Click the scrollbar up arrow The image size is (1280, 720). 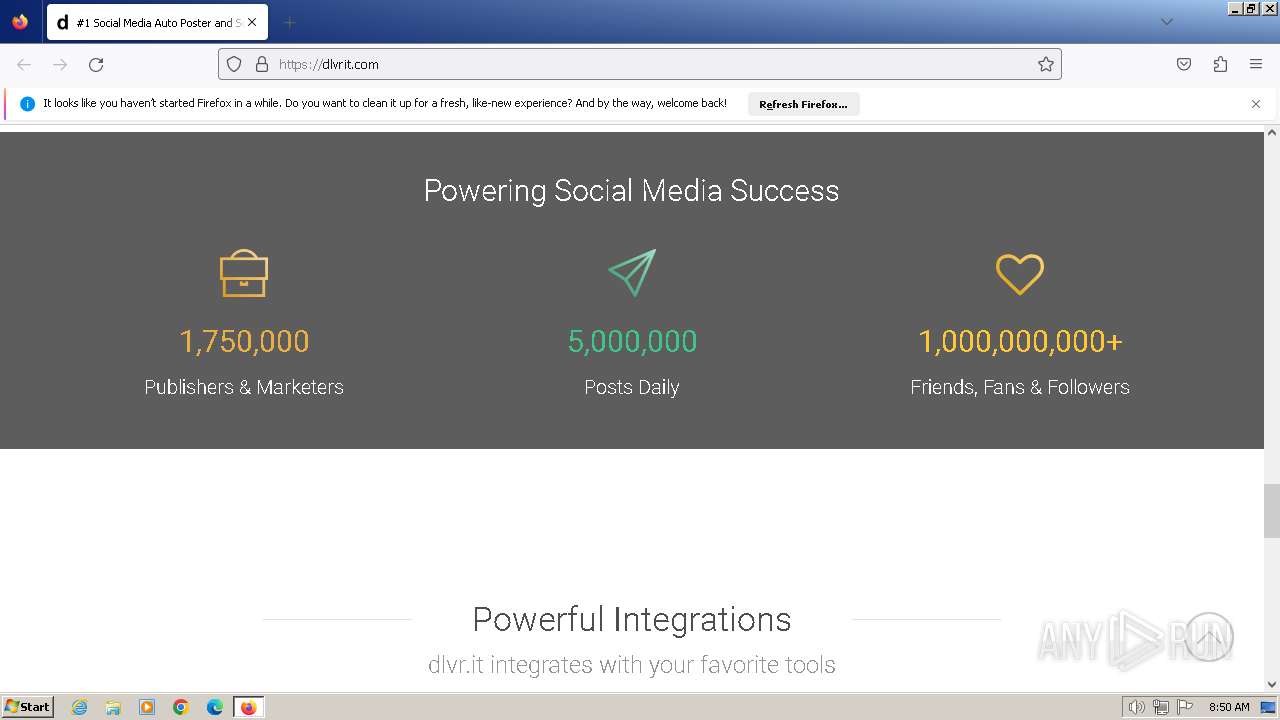(1272, 132)
